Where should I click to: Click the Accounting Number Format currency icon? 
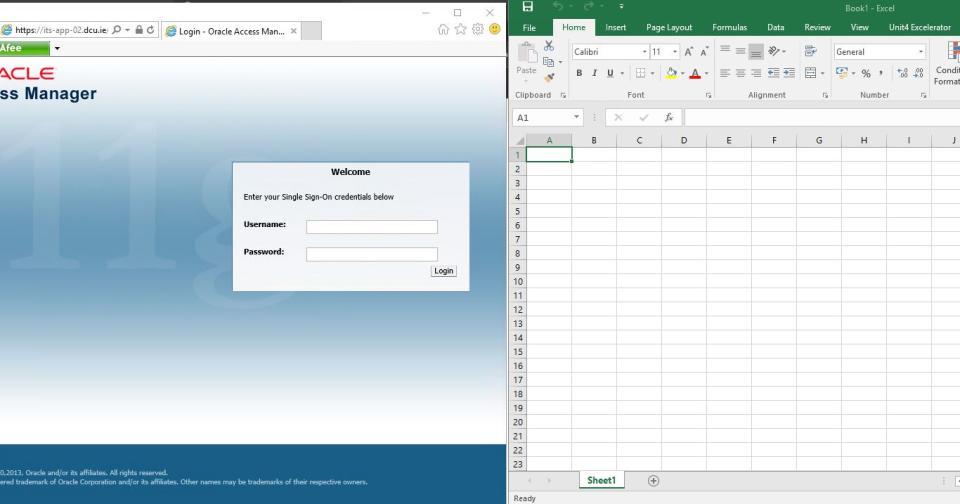point(842,73)
